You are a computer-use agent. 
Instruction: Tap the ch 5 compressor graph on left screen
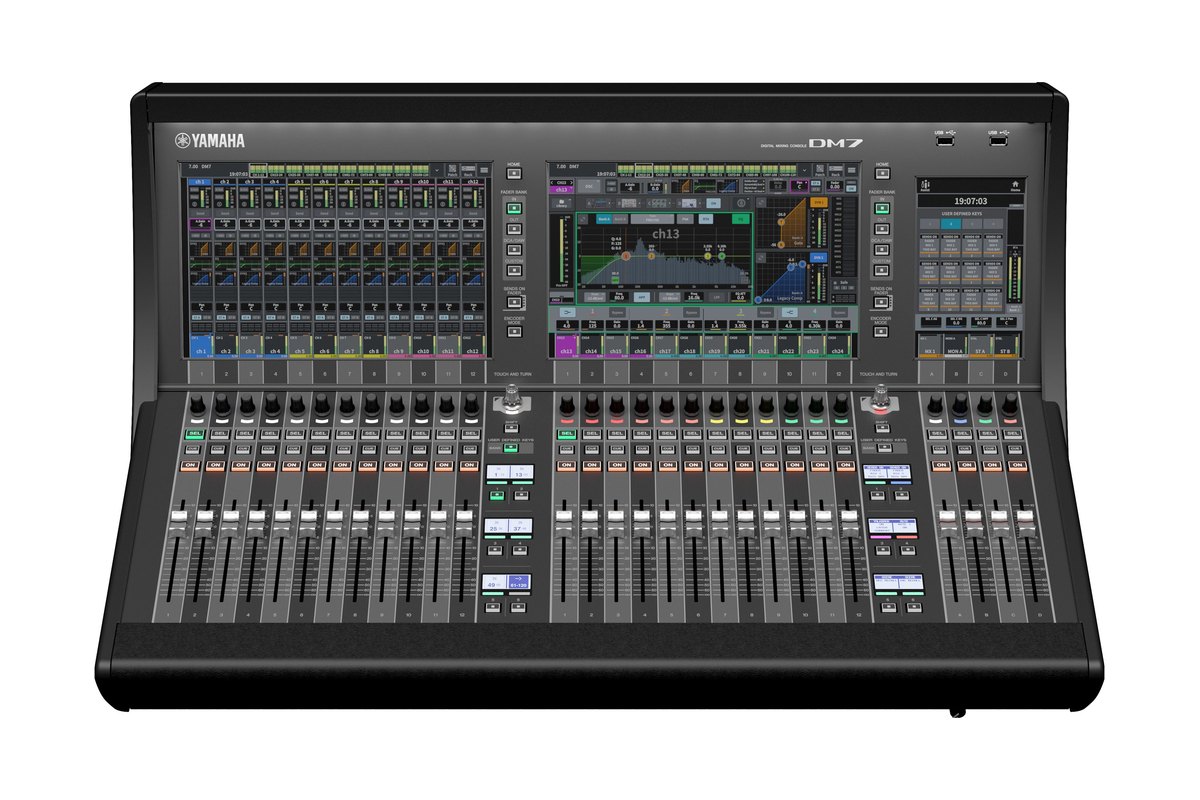[299, 279]
